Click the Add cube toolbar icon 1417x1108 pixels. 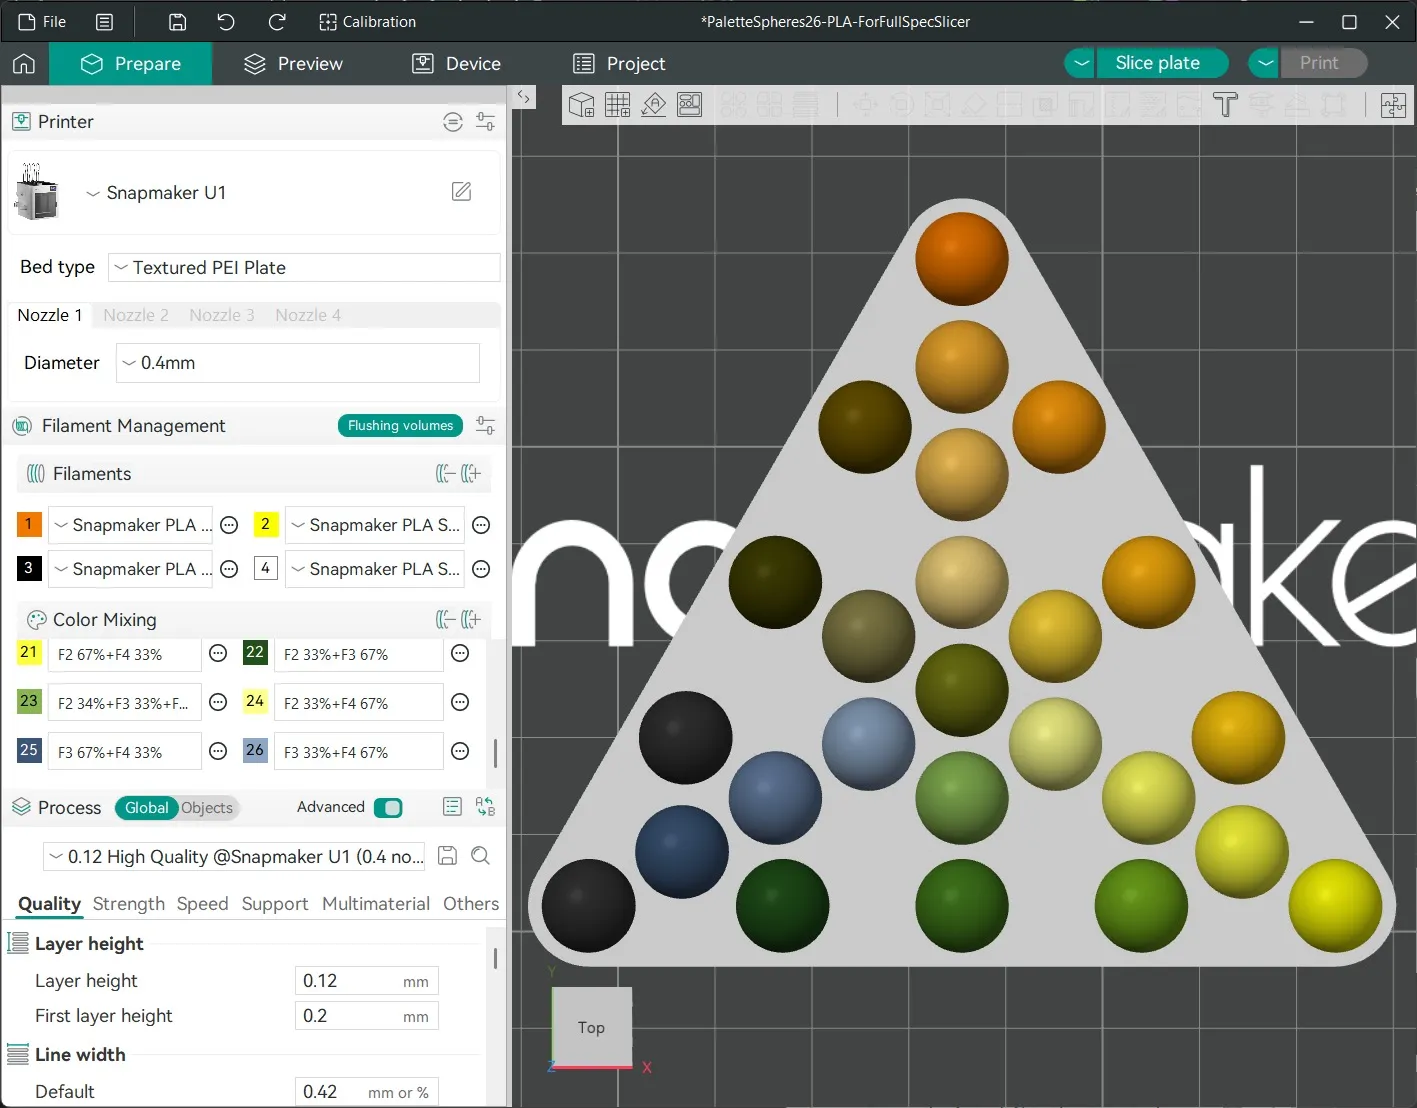click(x=581, y=104)
